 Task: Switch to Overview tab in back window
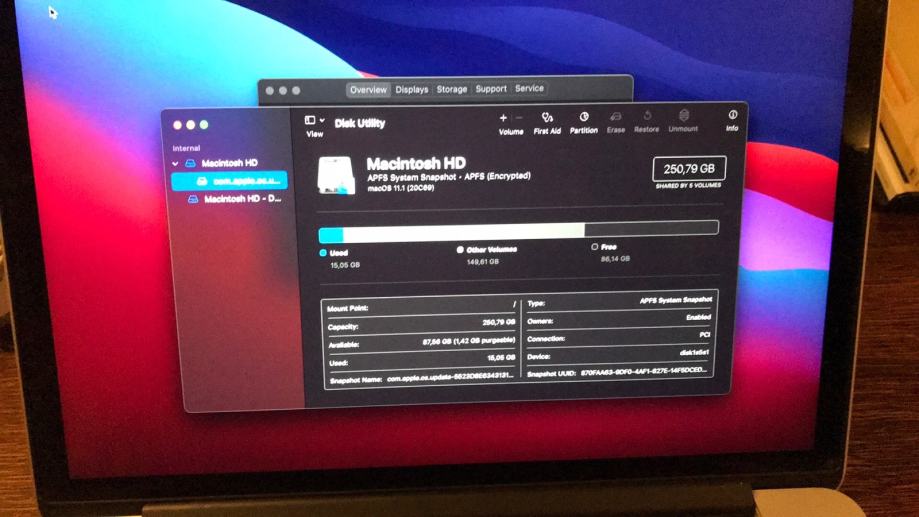[368, 90]
